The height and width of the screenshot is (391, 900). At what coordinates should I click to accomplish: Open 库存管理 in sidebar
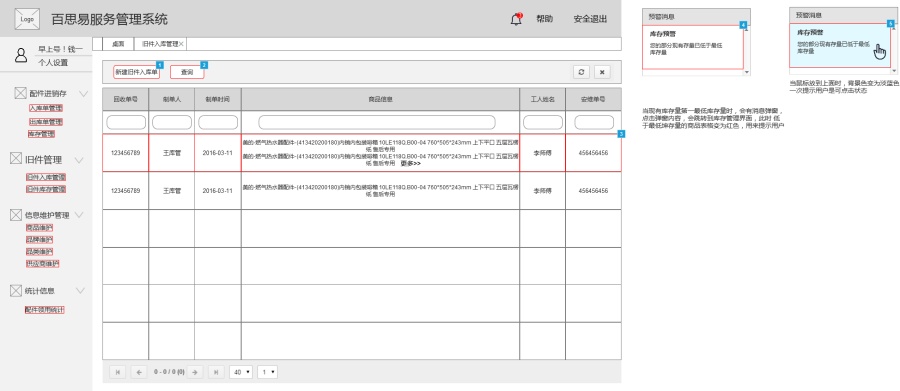[x=41, y=134]
